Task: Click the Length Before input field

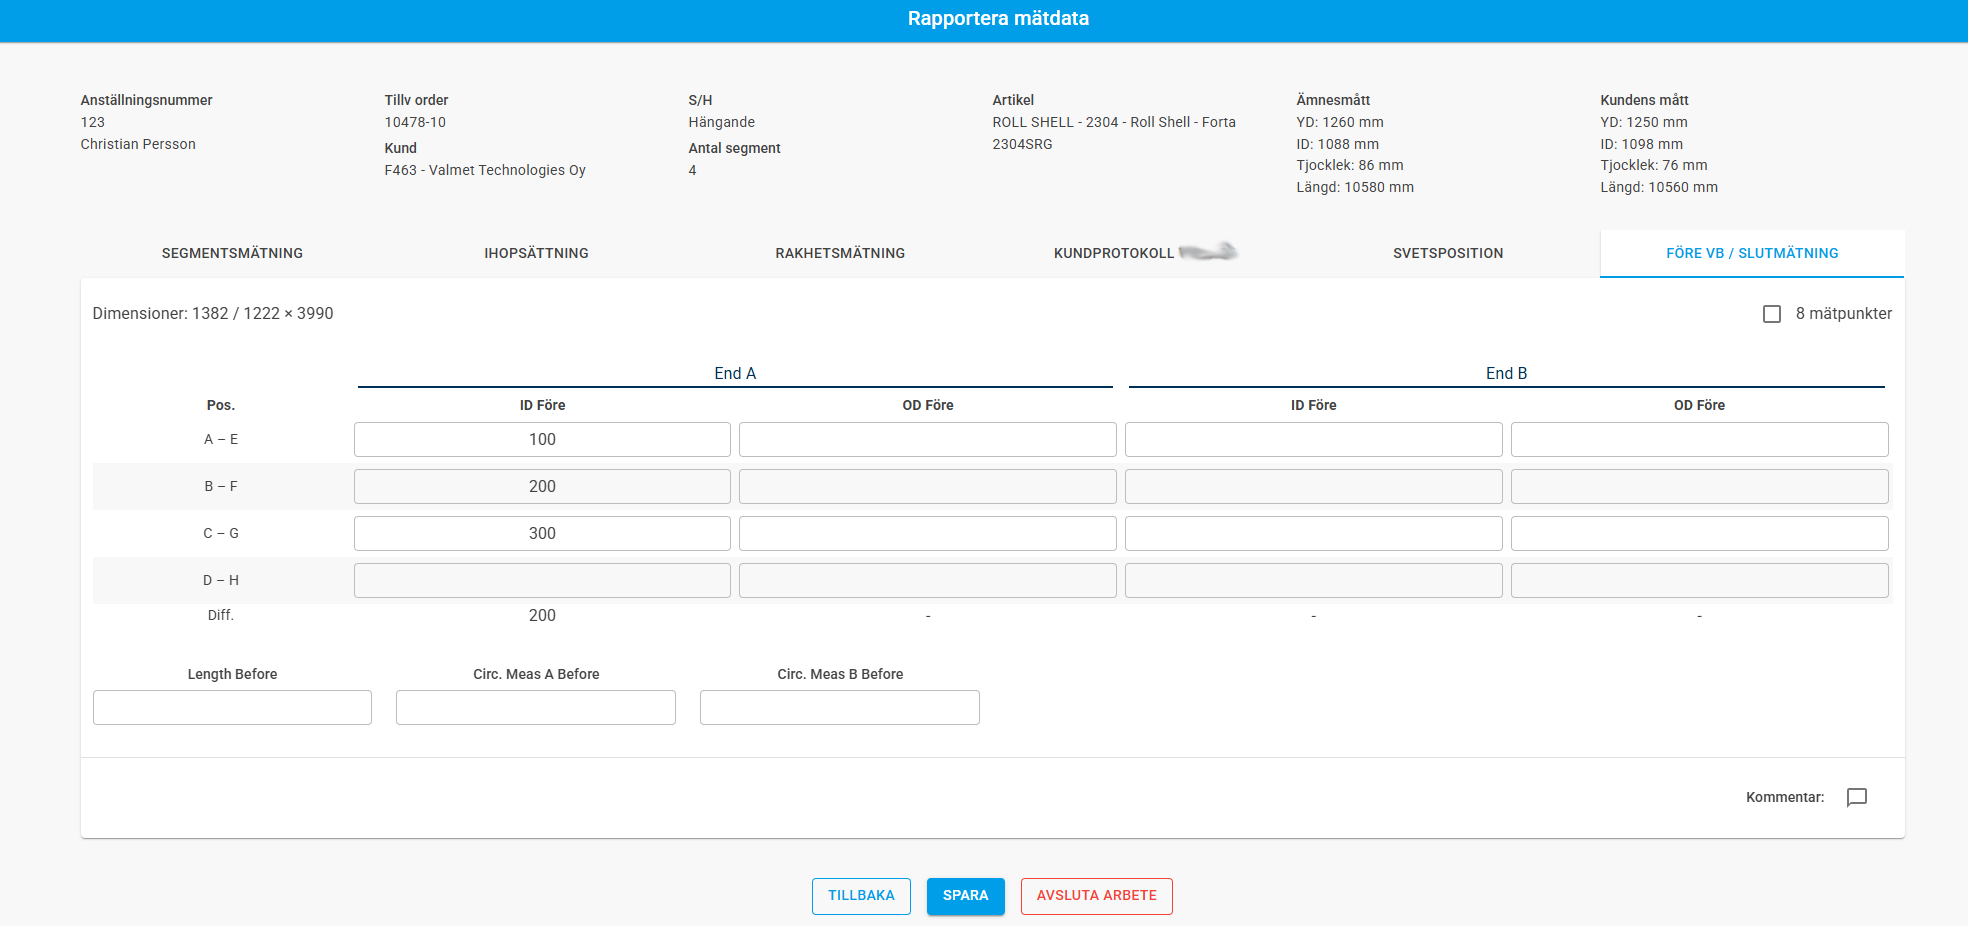Action: tap(232, 707)
